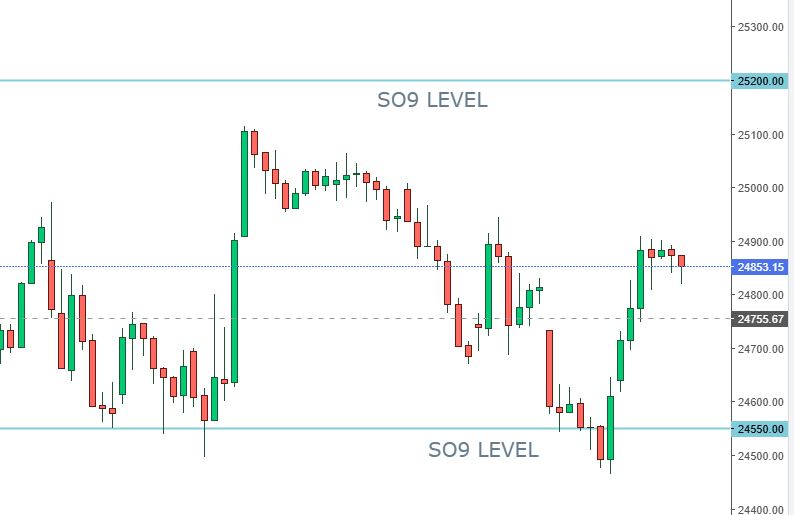Image resolution: width=794 pixels, height=515 pixels.
Task: Select the blue 24853.15 current price label
Action: click(x=760, y=267)
